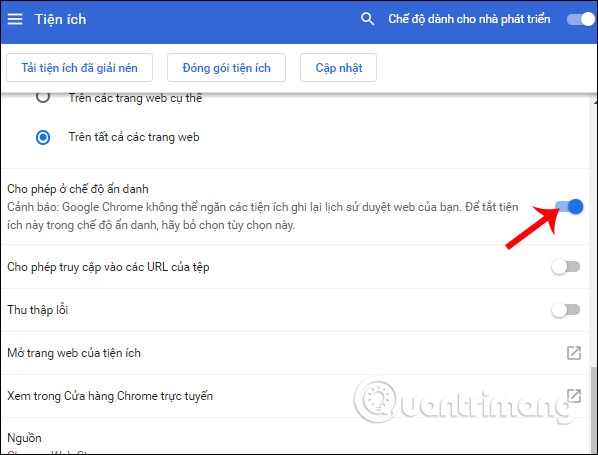Click Mở trang web của tiện ích text
The height and width of the screenshot is (455, 598).
74,353
